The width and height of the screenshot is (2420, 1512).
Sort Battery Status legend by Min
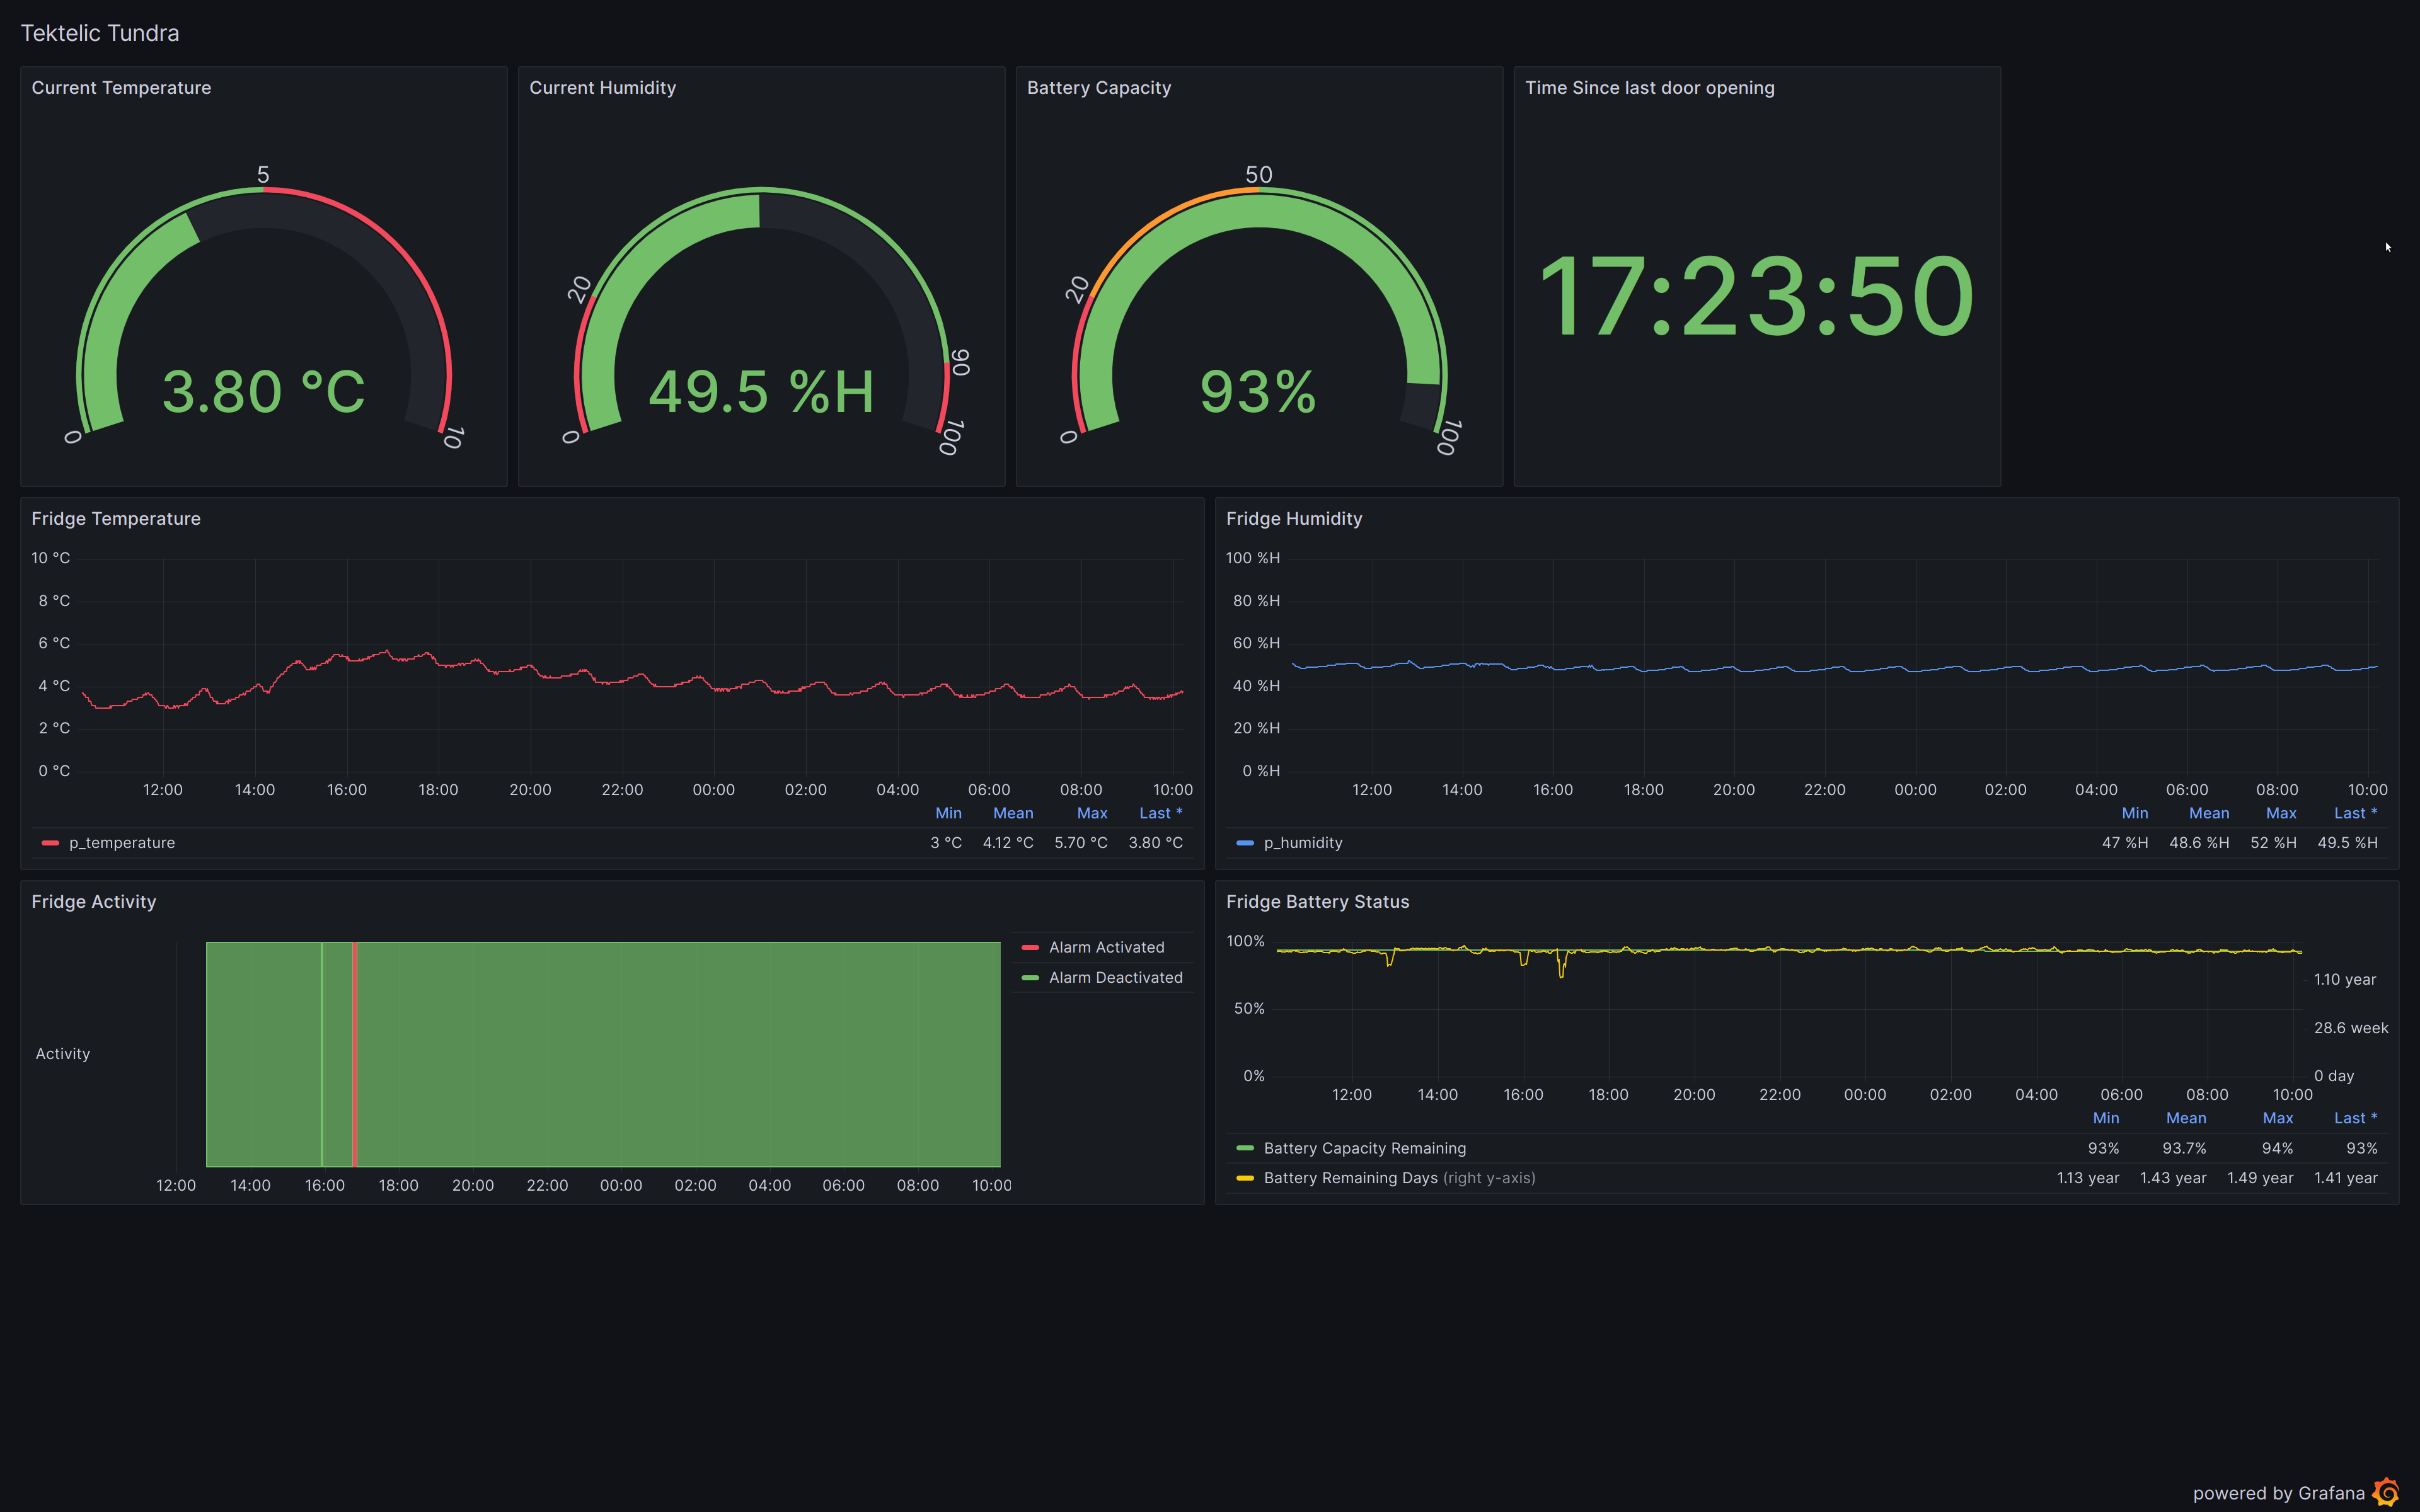(x=2105, y=1118)
